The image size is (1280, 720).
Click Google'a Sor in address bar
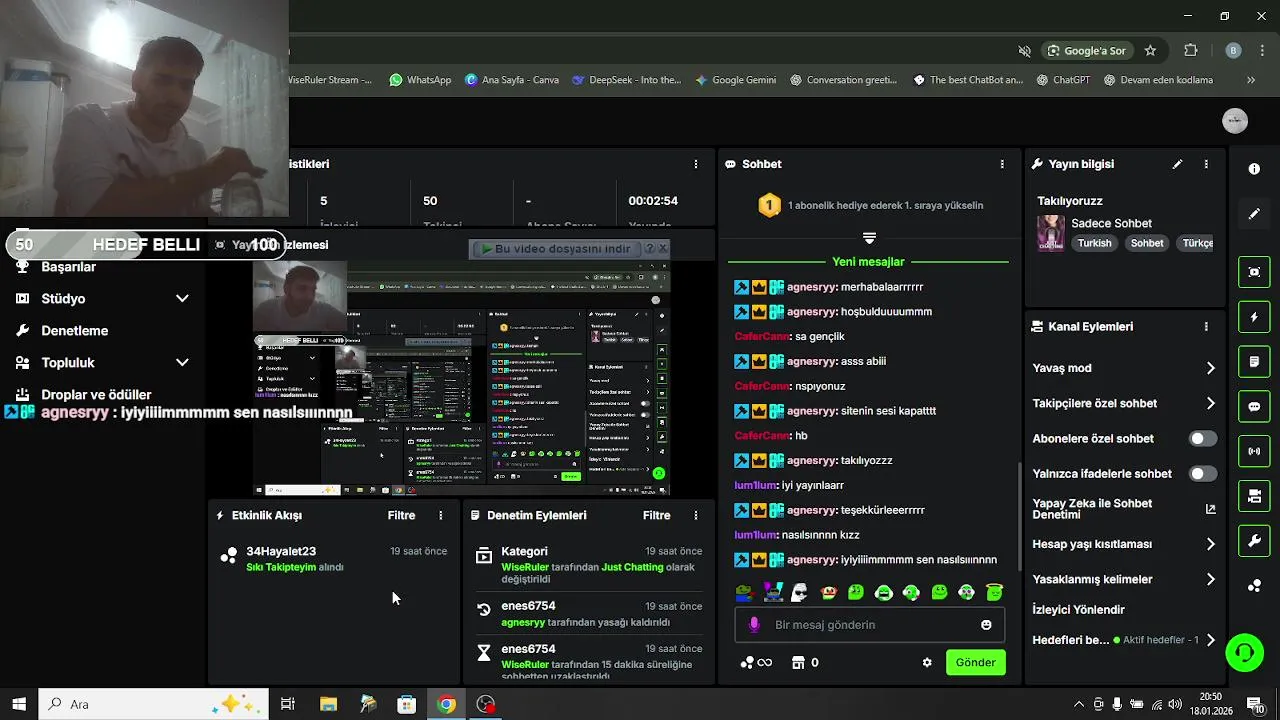click(x=1086, y=50)
